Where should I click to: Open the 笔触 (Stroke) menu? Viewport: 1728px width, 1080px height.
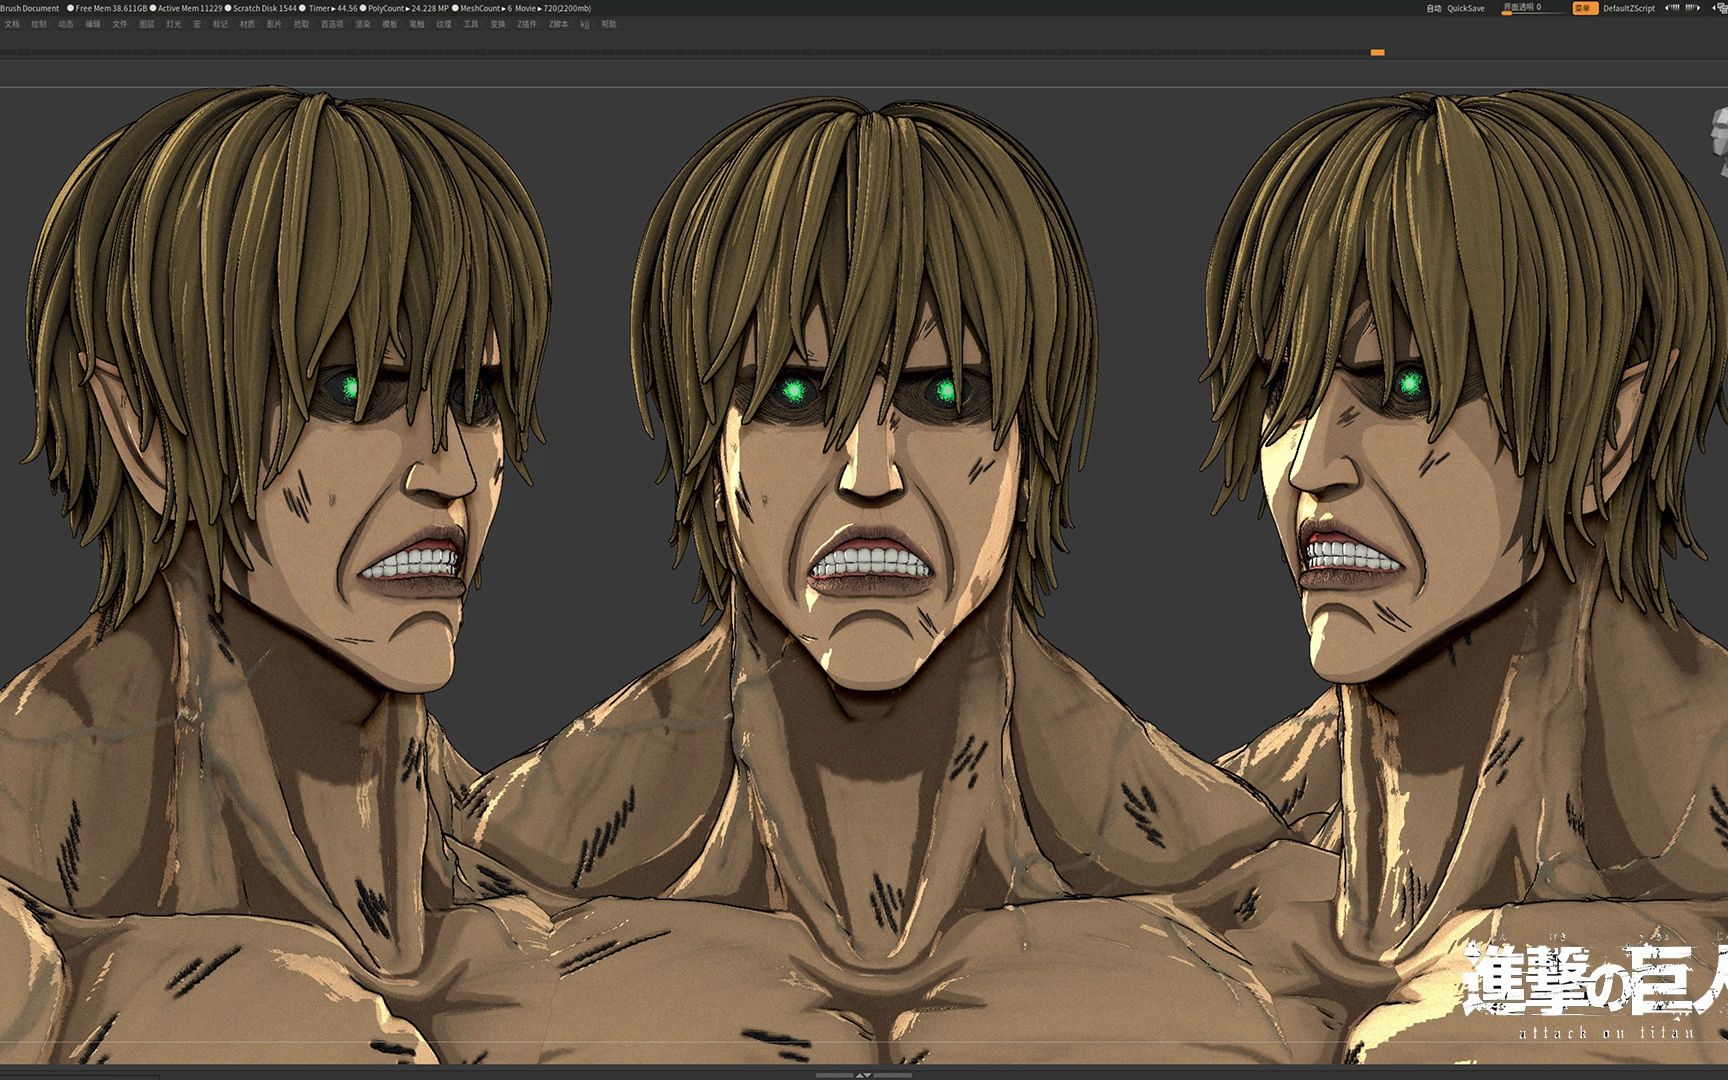point(417,24)
